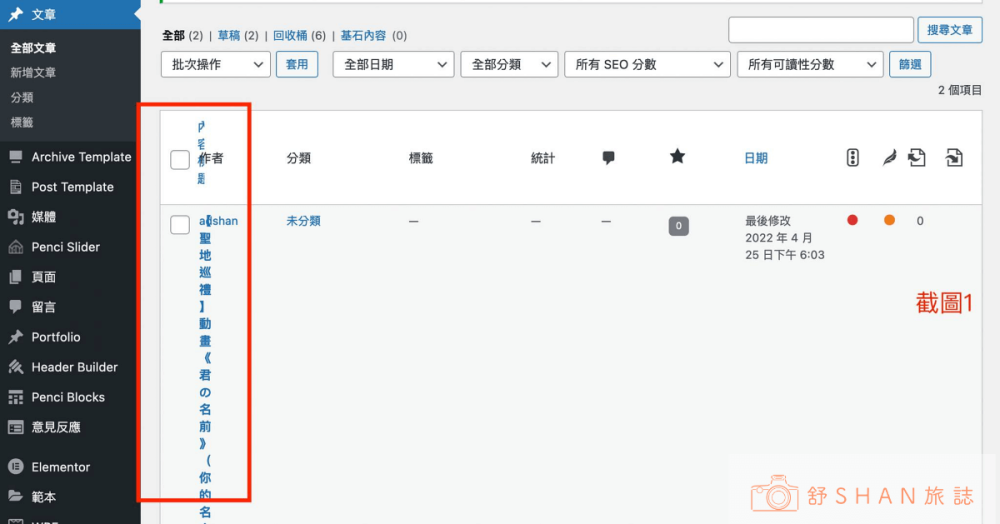Image resolution: width=1000 pixels, height=524 pixels.
Task: Click the 統計 column header
Action: click(543, 158)
